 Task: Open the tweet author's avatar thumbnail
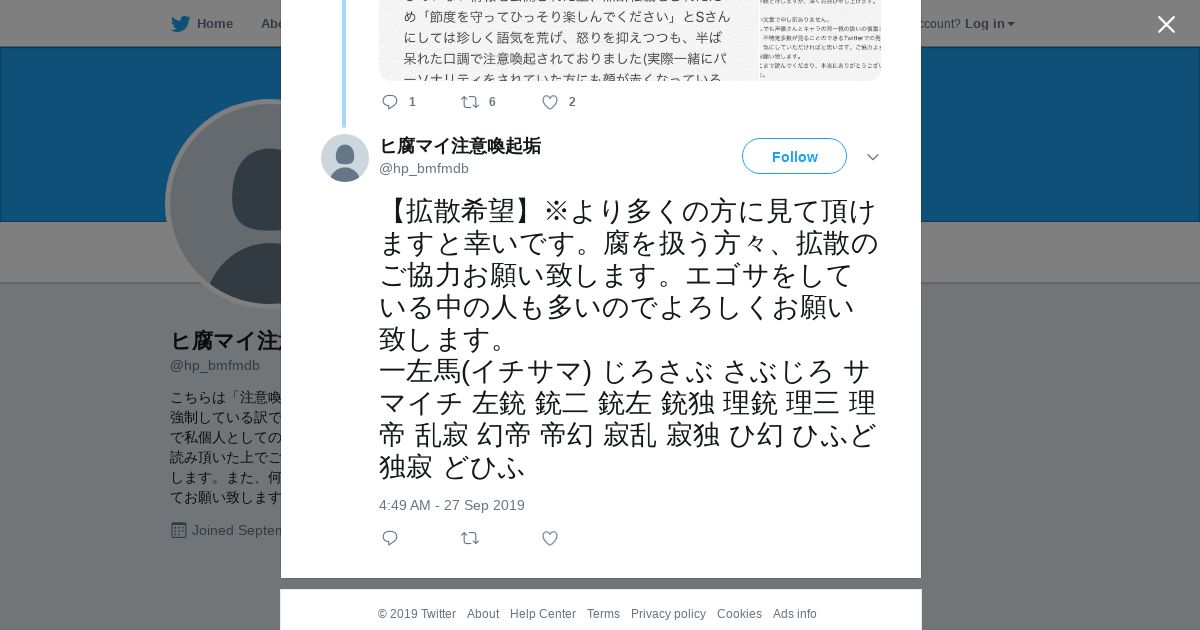point(345,158)
